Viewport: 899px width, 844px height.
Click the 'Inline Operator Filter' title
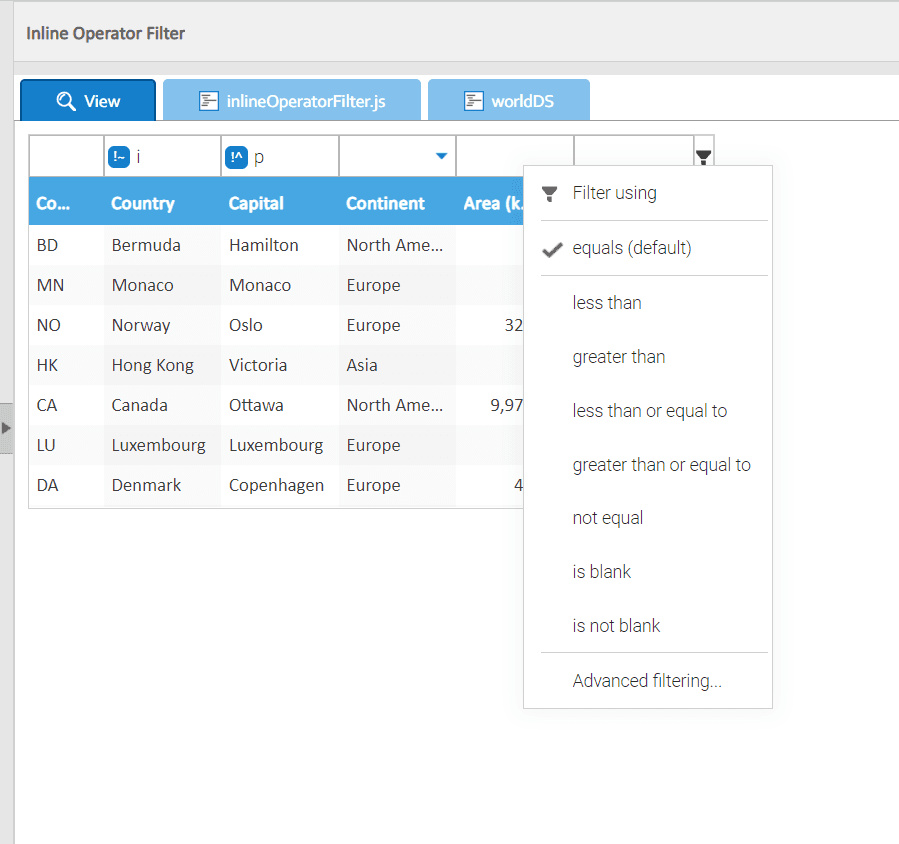coord(105,33)
